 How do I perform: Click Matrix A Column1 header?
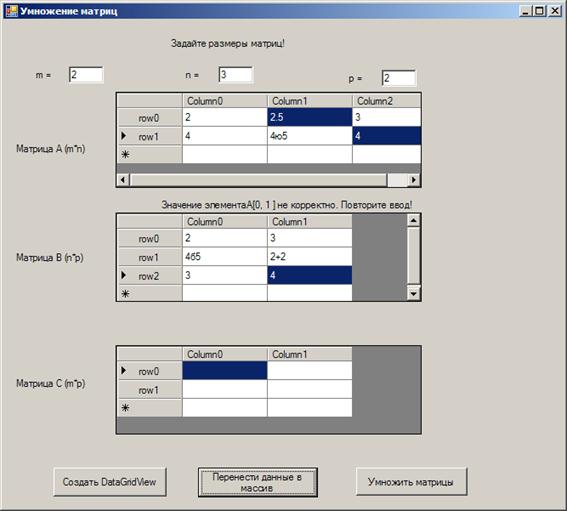click(310, 101)
